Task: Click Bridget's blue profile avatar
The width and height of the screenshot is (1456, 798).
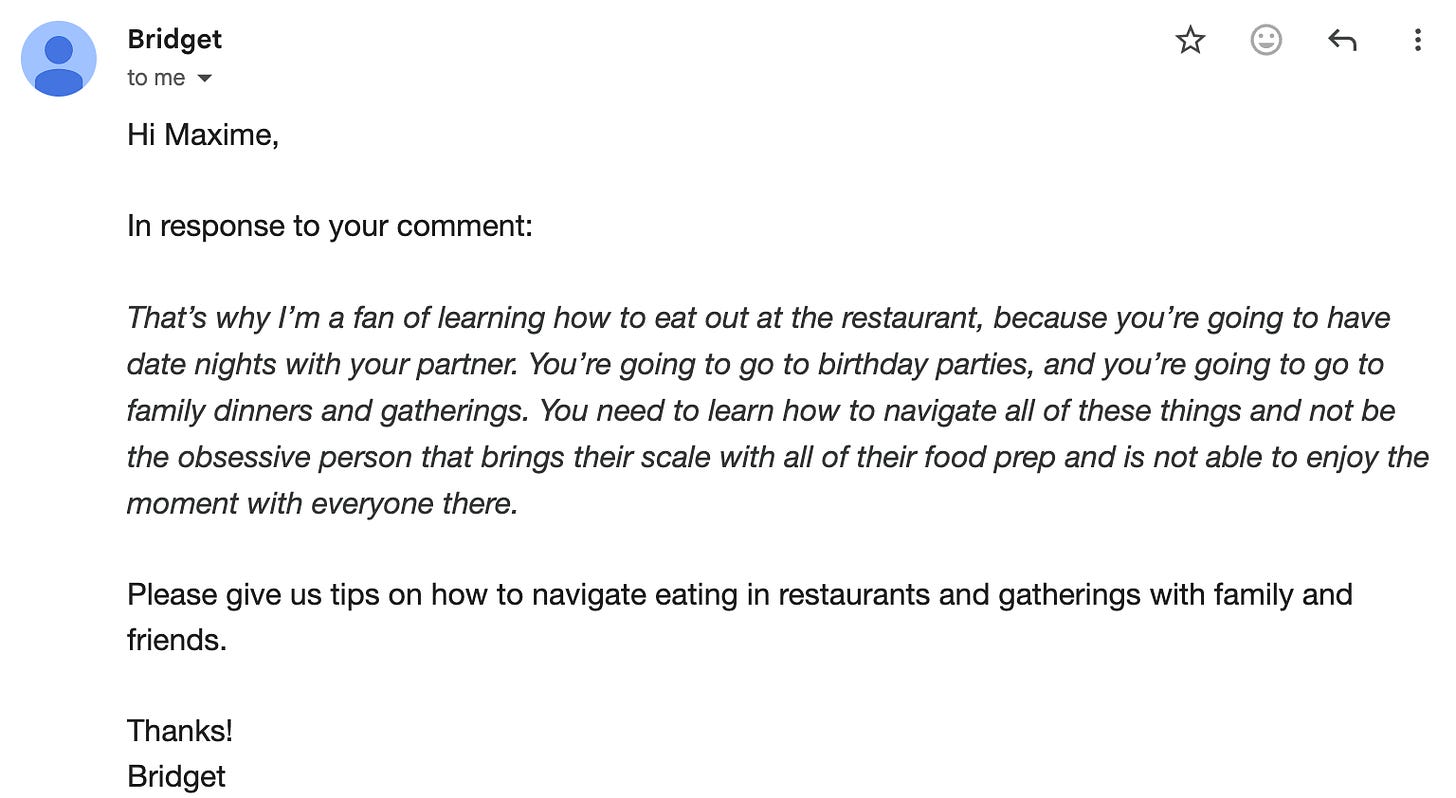Action: pos(59,59)
